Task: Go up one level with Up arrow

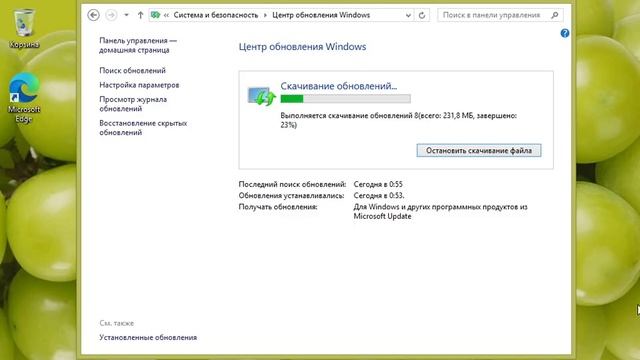Action: (140, 15)
